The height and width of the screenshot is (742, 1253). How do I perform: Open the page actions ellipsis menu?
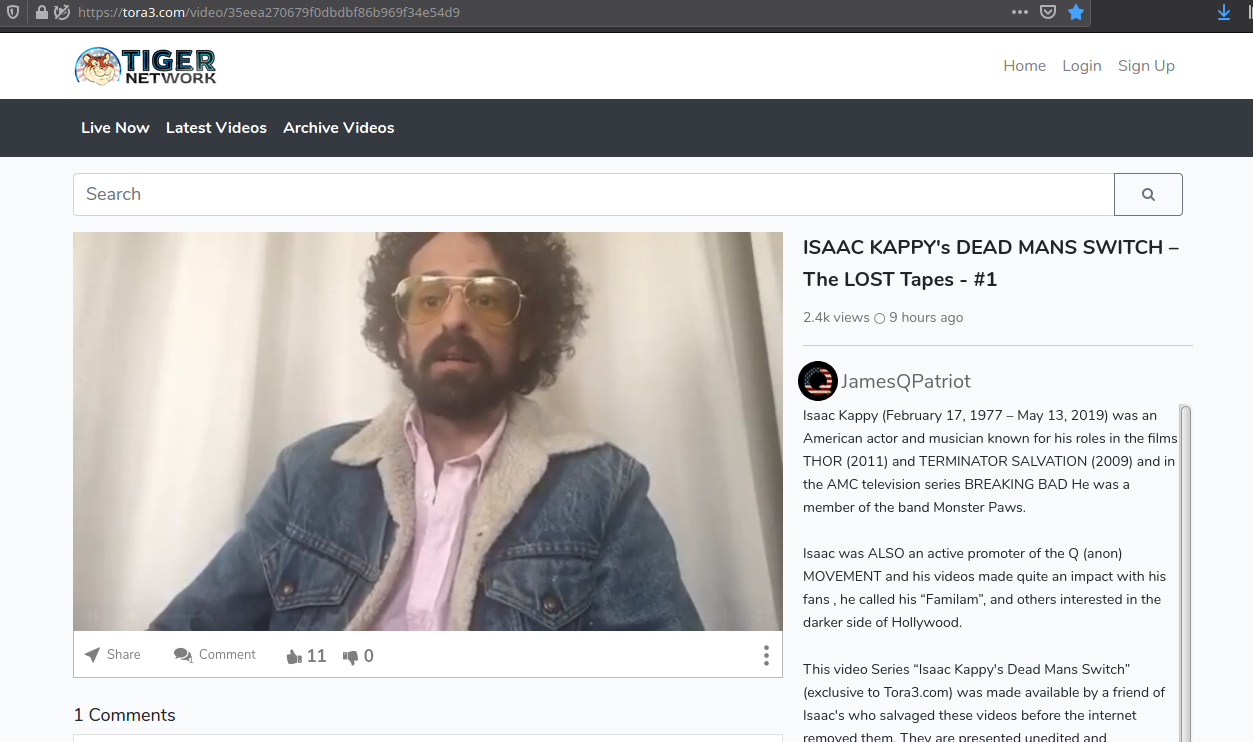click(x=1020, y=12)
